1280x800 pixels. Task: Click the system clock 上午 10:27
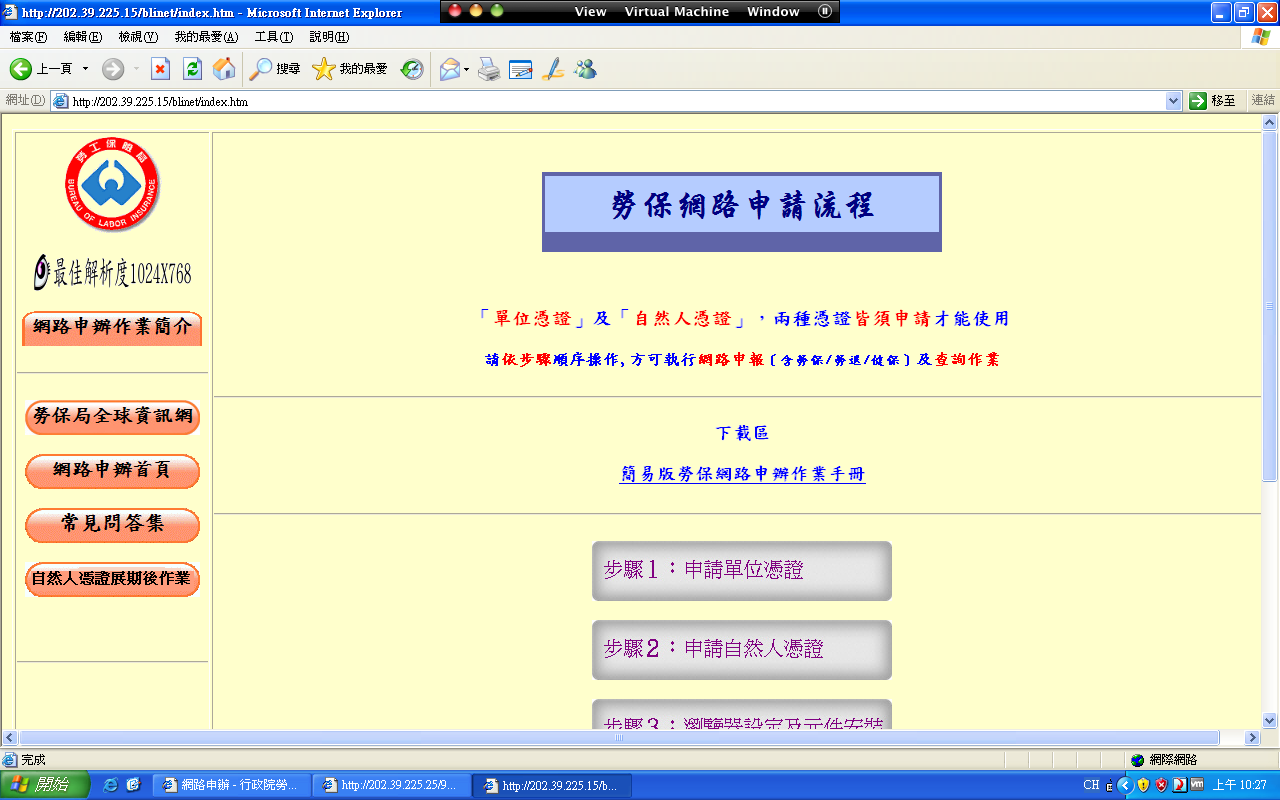pyautogui.click(x=1240, y=785)
